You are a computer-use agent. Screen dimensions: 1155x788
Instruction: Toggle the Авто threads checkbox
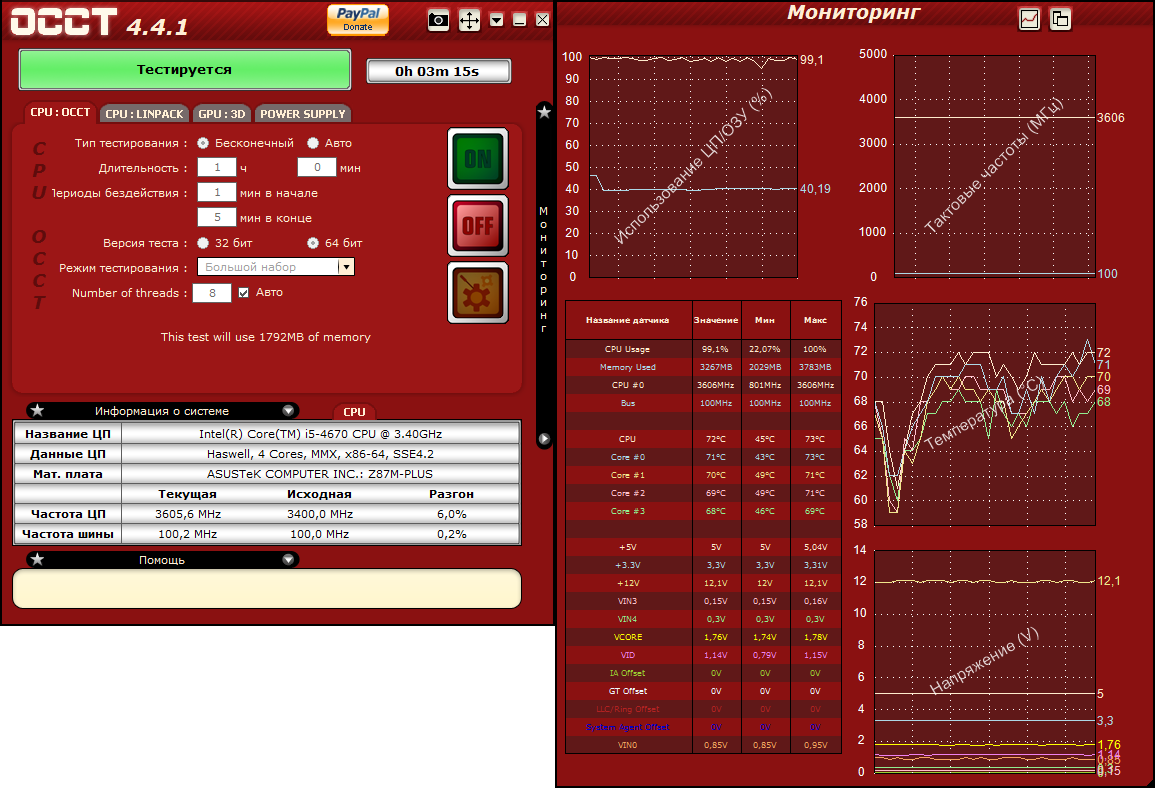pos(243,292)
